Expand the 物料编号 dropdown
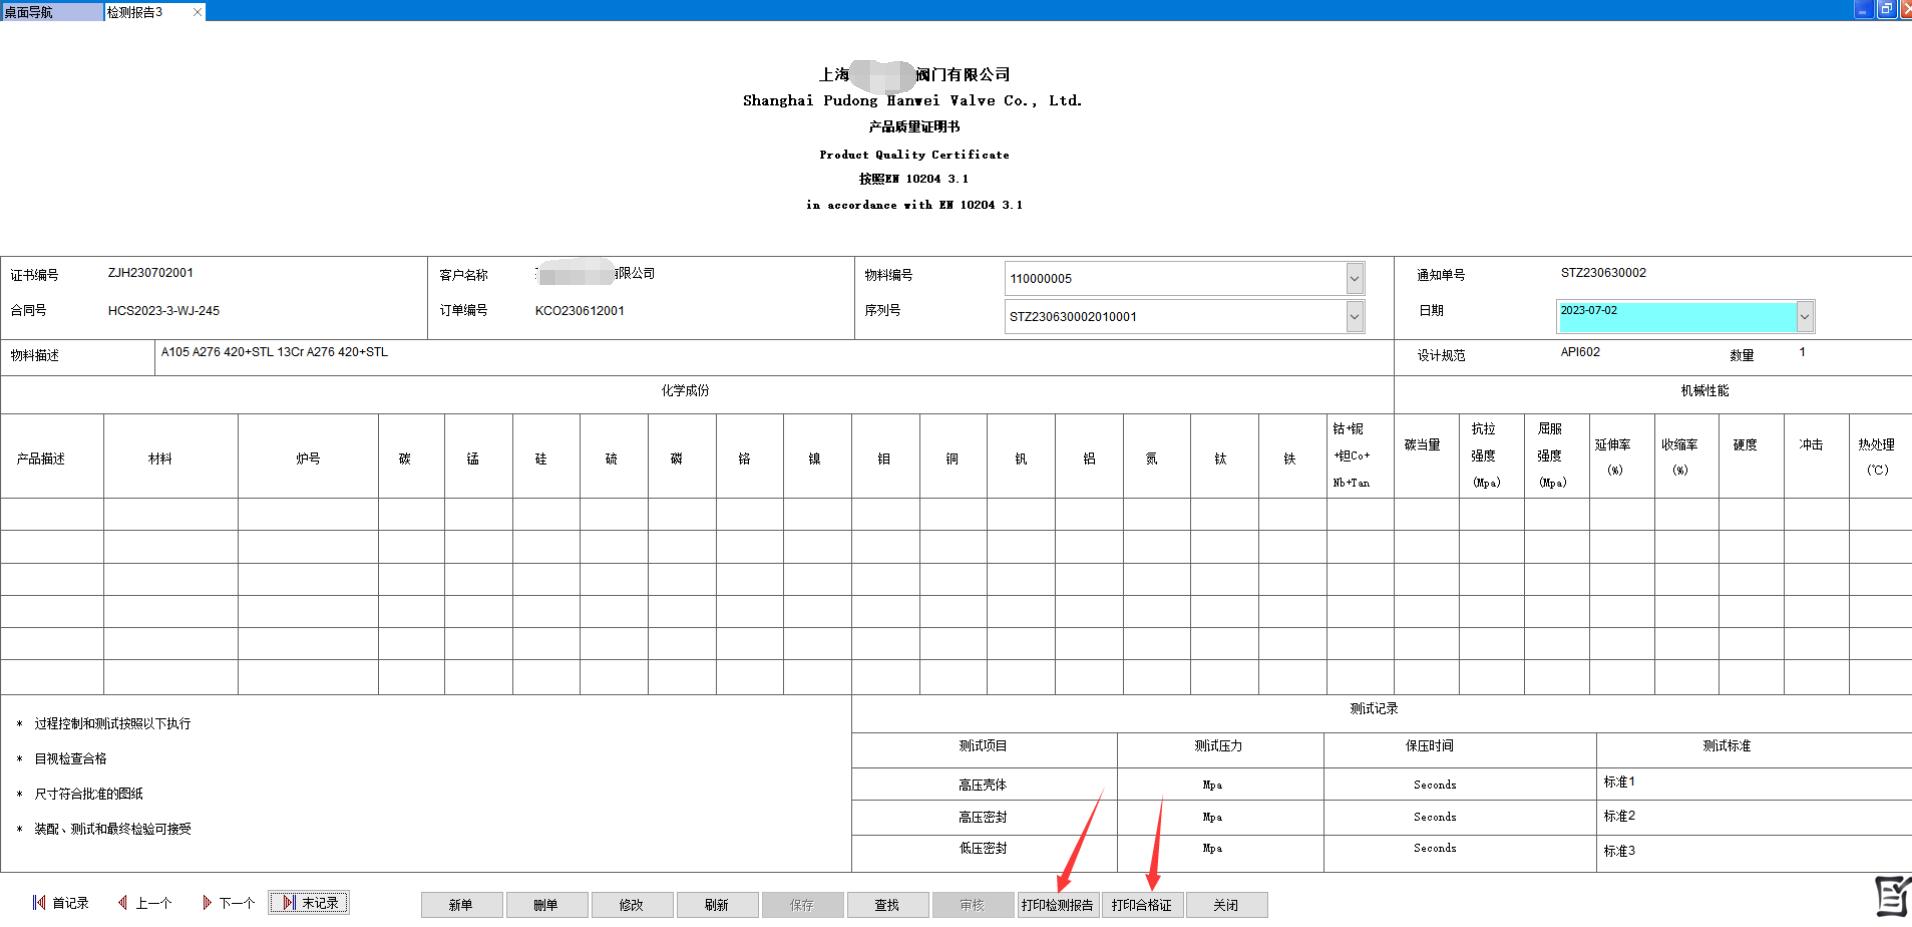 pyautogui.click(x=1354, y=279)
